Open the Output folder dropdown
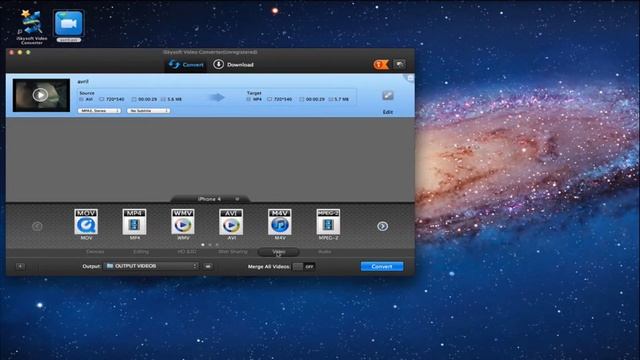 pyautogui.click(x=151, y=266)
